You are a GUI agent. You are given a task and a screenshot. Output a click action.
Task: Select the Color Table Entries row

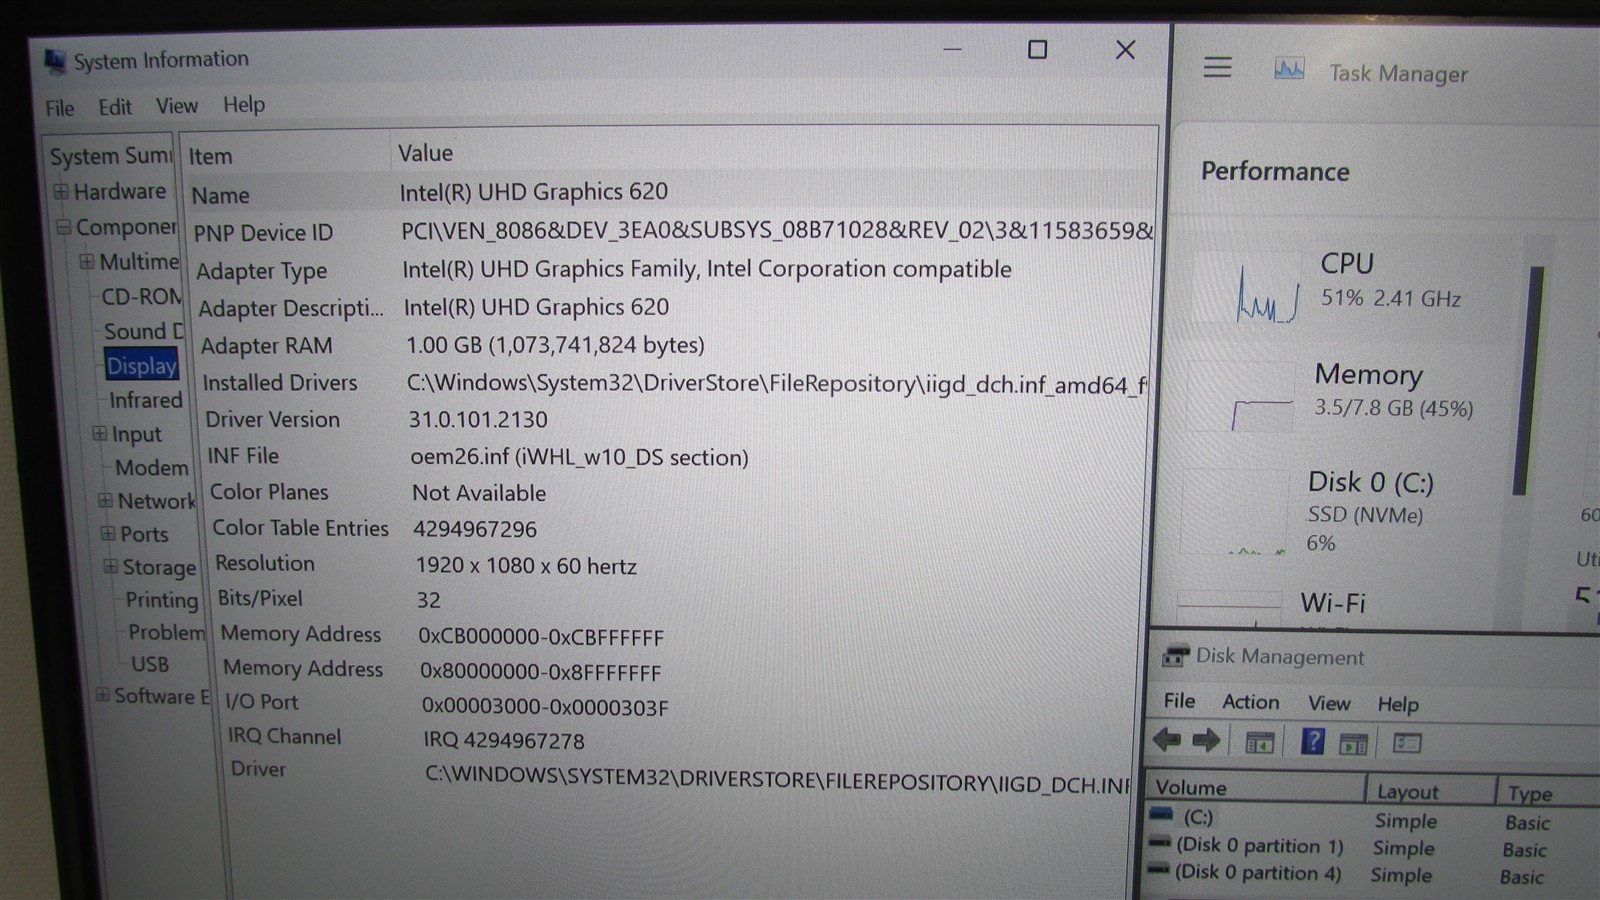(679, 528)
